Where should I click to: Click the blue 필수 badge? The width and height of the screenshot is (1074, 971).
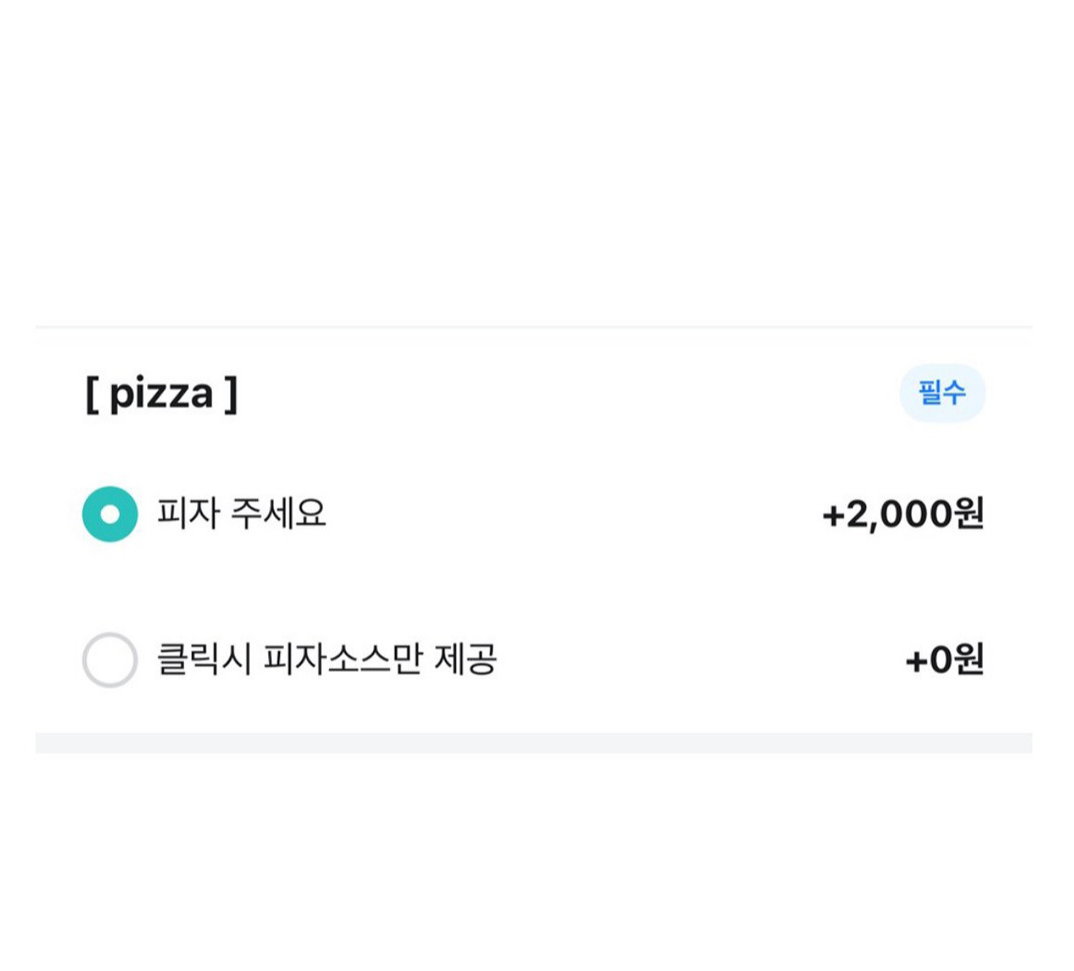(942, 393)
